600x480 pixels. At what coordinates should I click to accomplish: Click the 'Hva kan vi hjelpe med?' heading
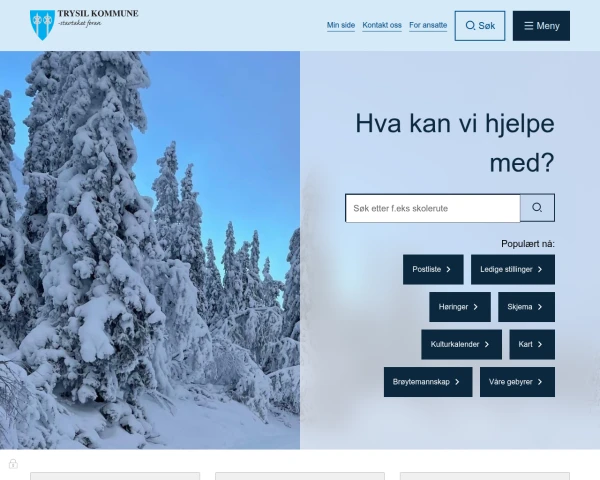455,143
